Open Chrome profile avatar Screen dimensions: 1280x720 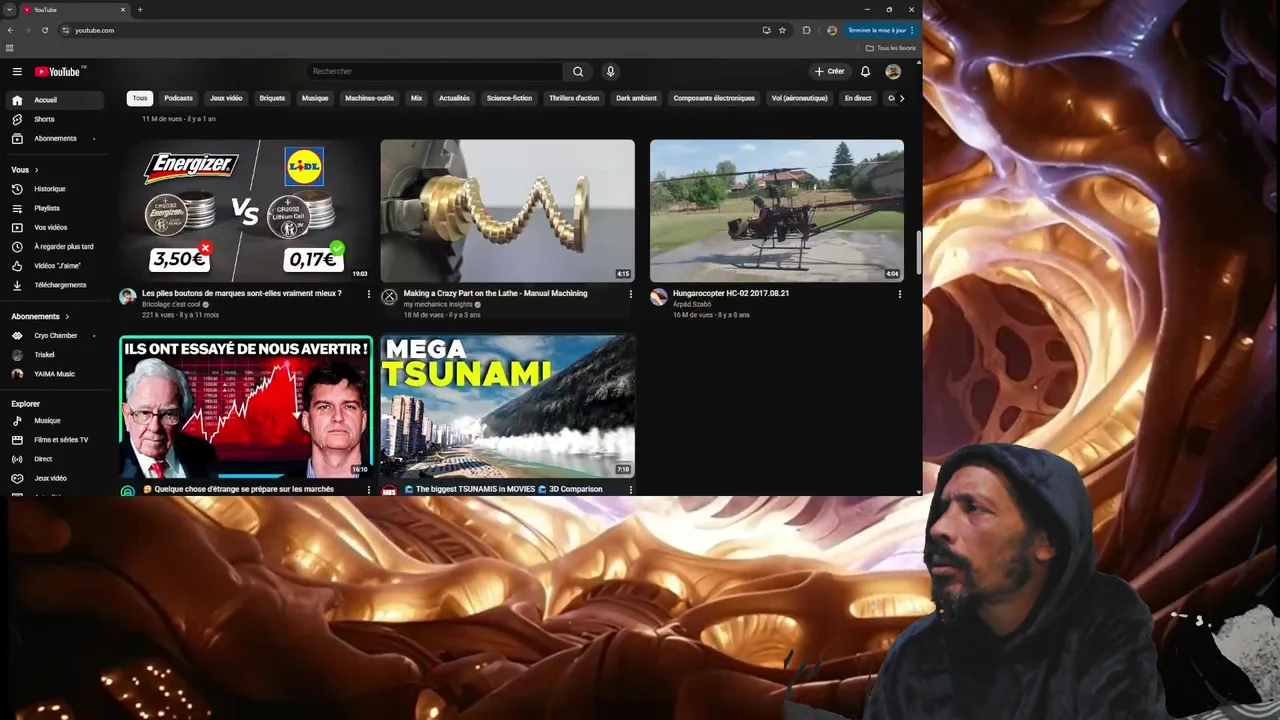point(832,30)
